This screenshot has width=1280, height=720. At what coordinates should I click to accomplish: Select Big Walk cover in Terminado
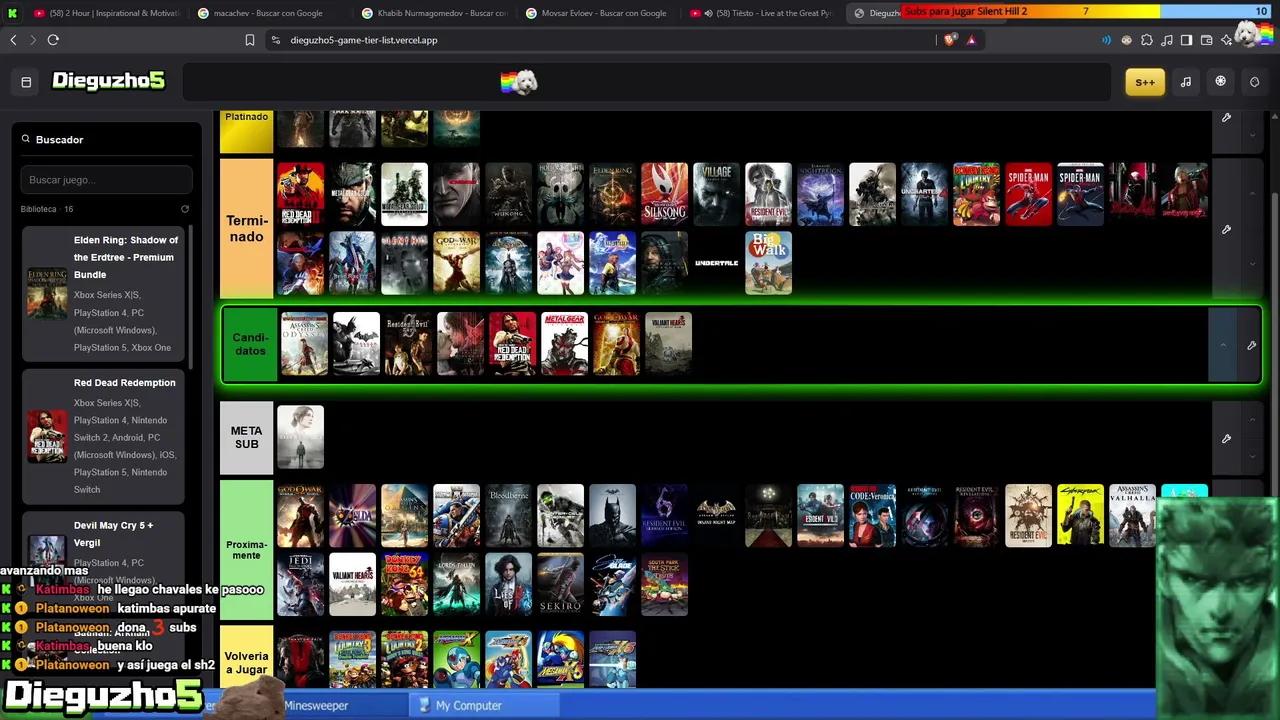769,263
